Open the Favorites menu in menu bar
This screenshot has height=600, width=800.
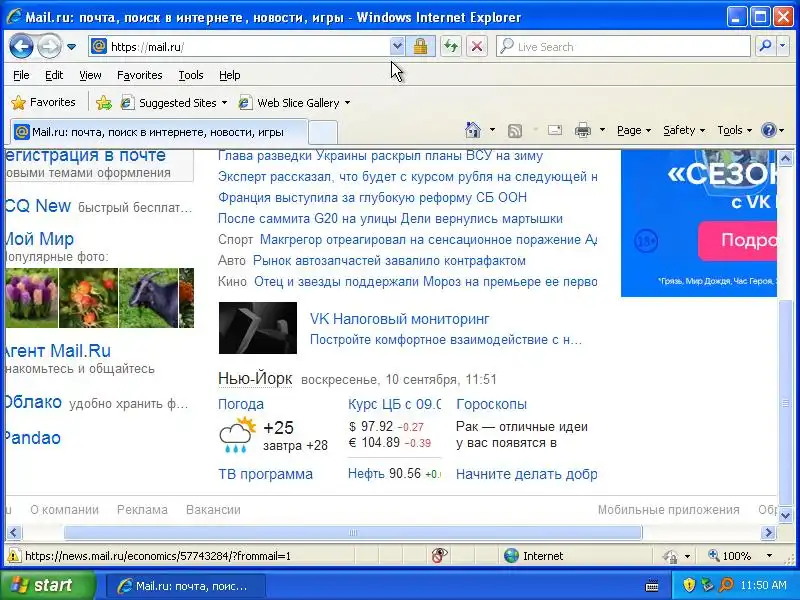(139, 76)
